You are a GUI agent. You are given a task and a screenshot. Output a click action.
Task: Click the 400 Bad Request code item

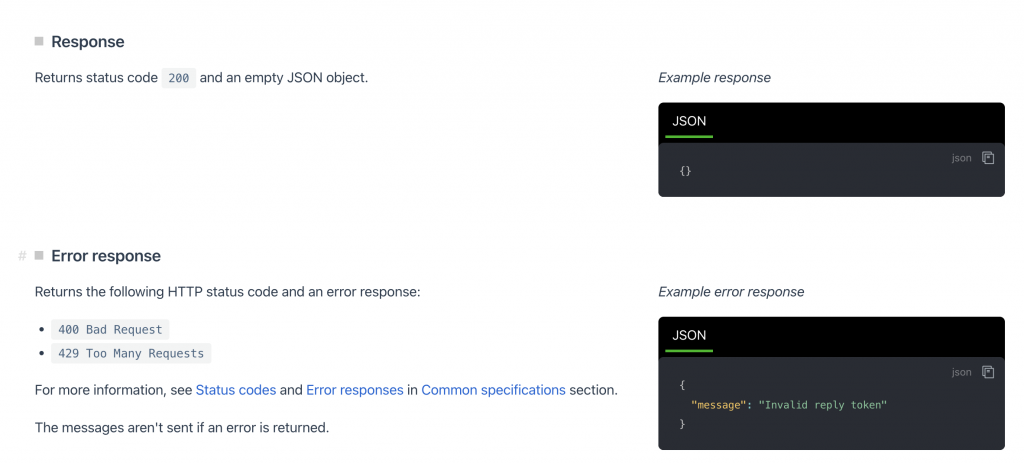click(x=110, y=330)
